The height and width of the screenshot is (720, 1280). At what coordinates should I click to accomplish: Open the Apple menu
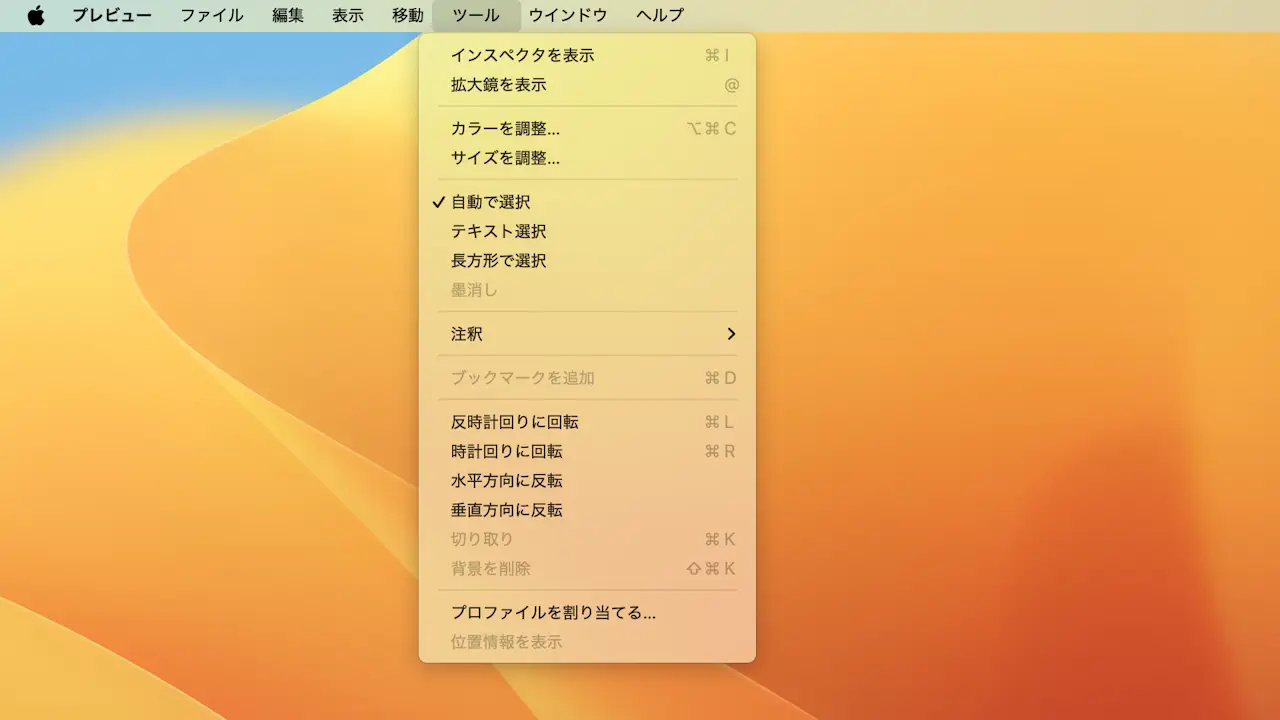pyautogui.click(x=36, y=15)
